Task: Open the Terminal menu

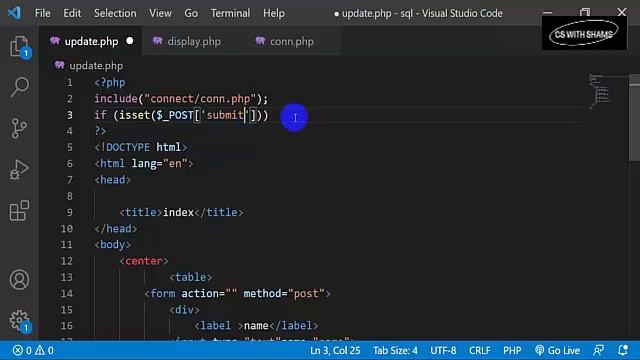Action: (230, 13)
